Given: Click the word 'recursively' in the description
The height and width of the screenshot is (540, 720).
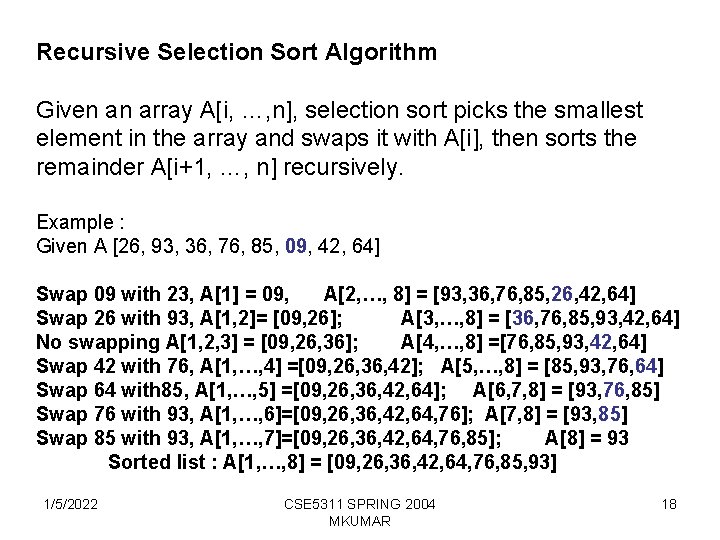Looking at the screenshot, I should click(x=343, y=168).
